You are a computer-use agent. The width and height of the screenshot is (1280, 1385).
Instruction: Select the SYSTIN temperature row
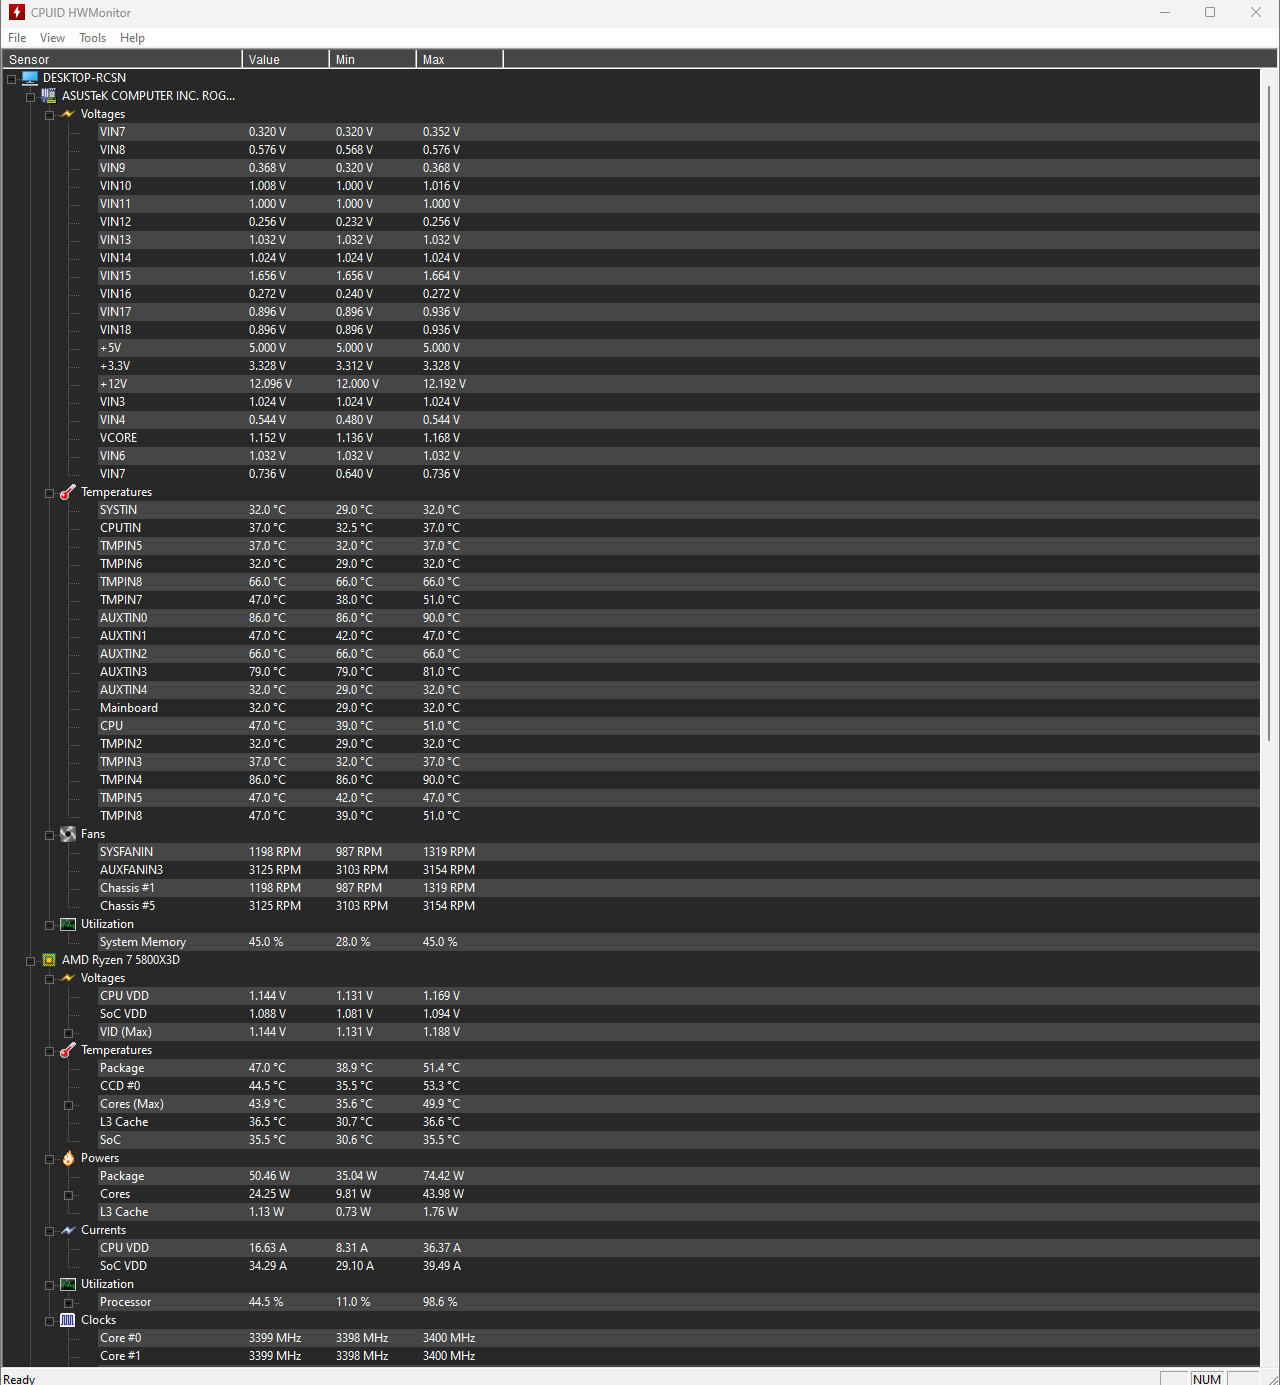(679, 510)
